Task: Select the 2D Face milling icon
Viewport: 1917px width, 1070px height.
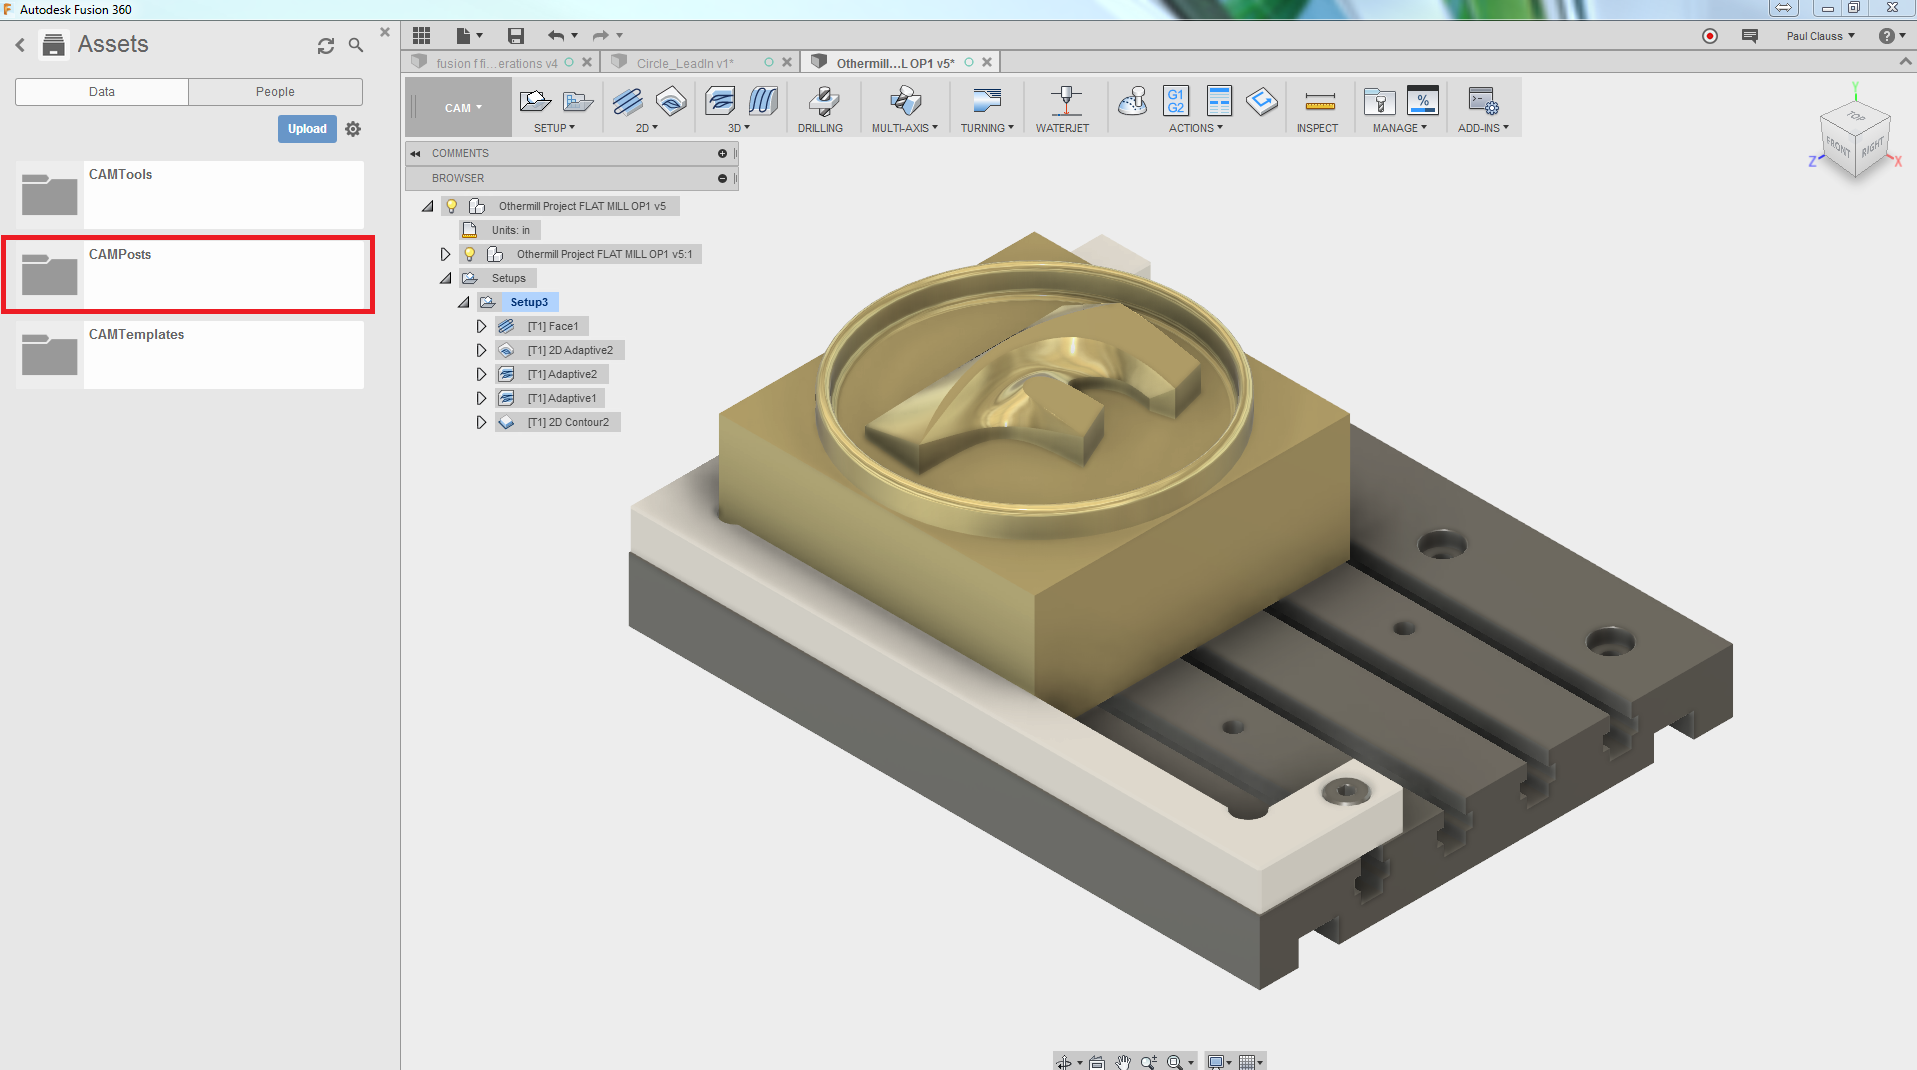Action: click(x=627, y=101)
